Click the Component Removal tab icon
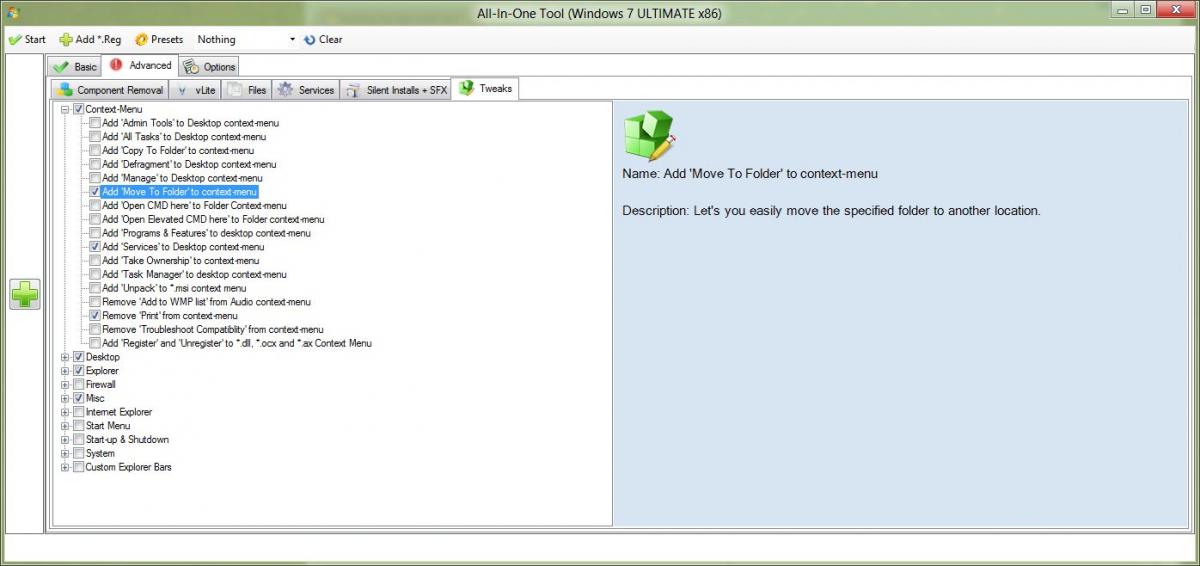Viewport: 1200px width, 566px height. click(65, 89)
